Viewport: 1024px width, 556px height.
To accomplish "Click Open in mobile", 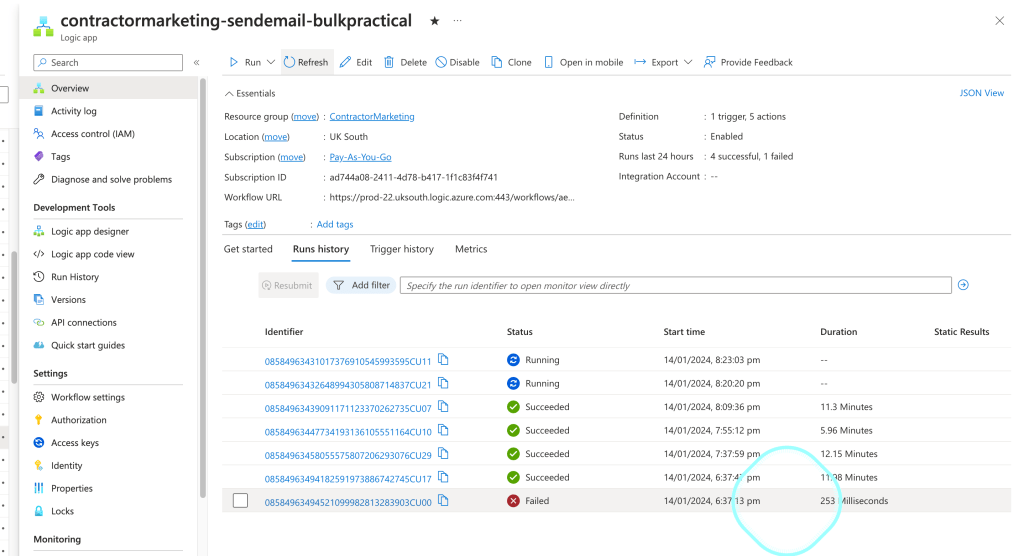I will pos(583,62).
